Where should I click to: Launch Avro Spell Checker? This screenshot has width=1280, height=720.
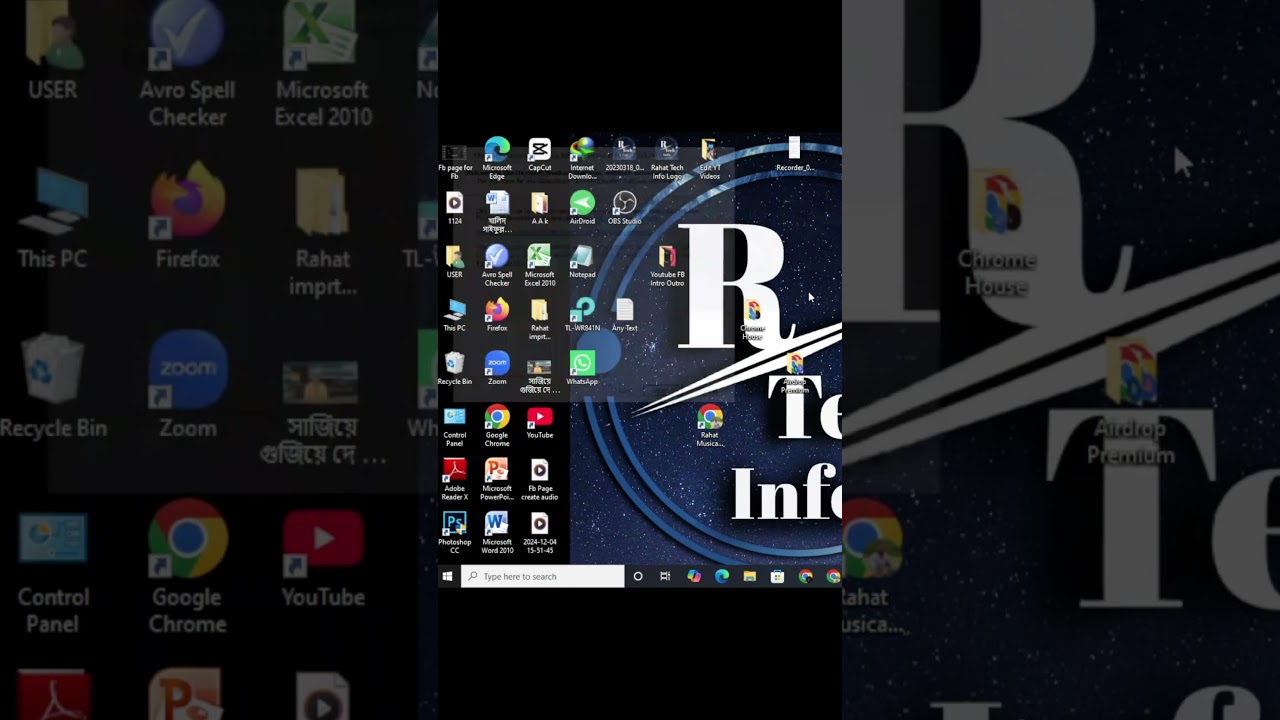497,265
